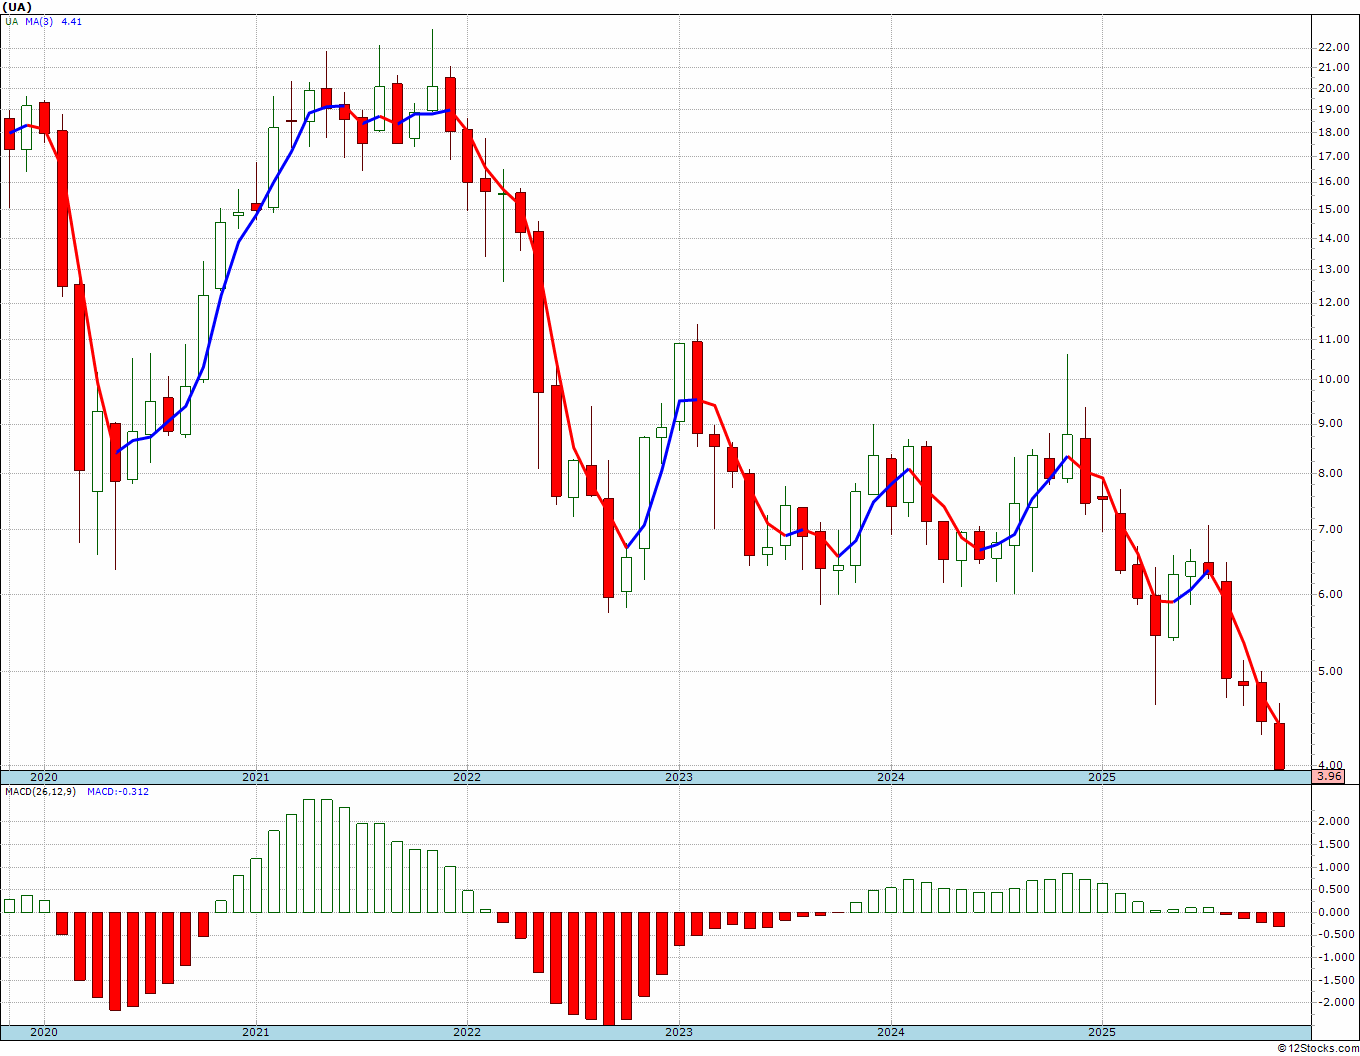Click the (UA) ticker title
The image size is (1360, 1056).
(17, 6)
